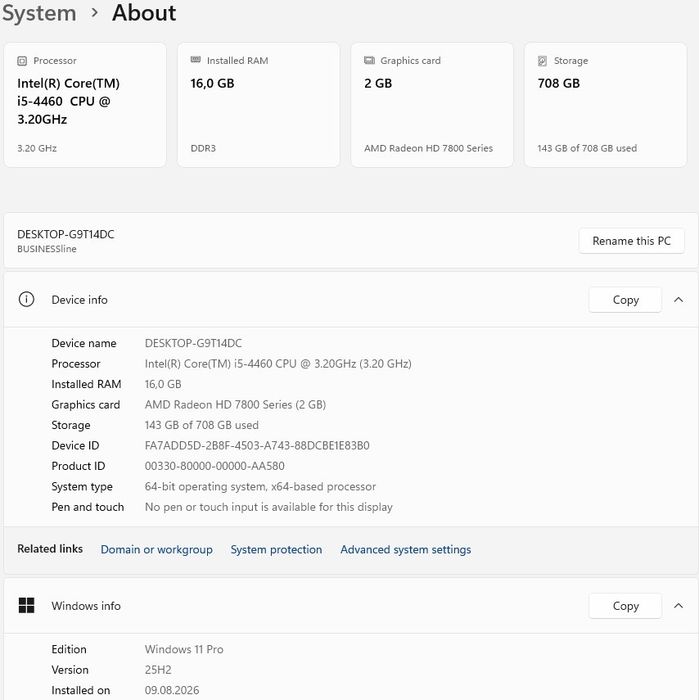Click the breadcrumb chevron between System and About
Image resolution: width=699 pixels, height=700 pixels.
tap(94, 12)
